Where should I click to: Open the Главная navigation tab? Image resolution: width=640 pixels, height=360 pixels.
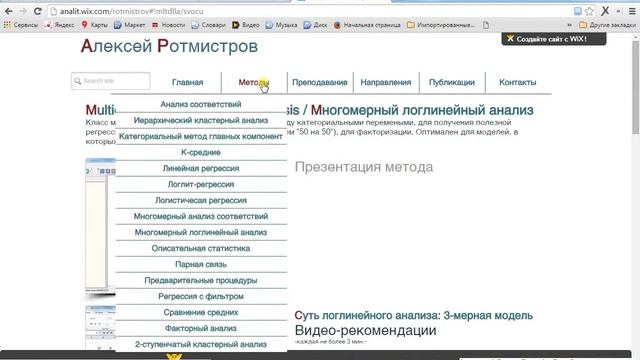pyautogui.click(x=187, y=82)
